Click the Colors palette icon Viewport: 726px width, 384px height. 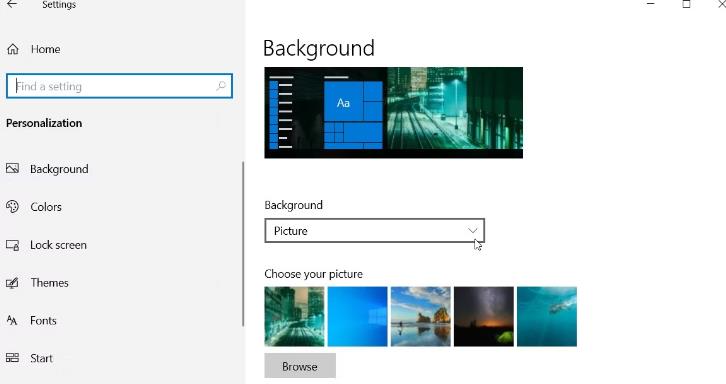(x=13, y=207)
